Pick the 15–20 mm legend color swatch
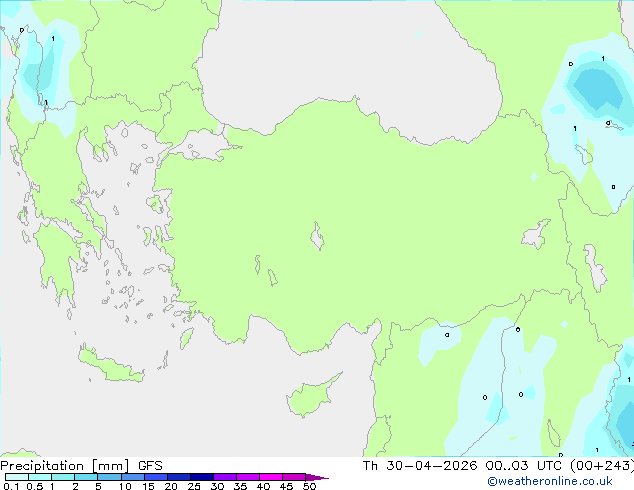This screenshot has width=634, height=490. (x=155, y=477)
